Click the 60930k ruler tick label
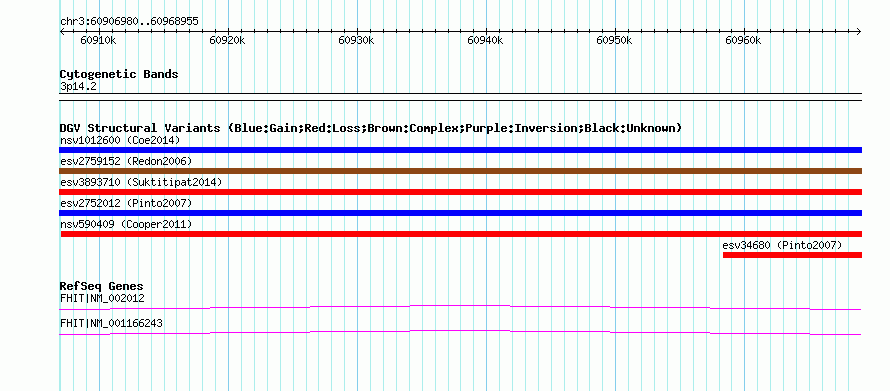Viewport: 890px width, 391px height. coord(356,40)
